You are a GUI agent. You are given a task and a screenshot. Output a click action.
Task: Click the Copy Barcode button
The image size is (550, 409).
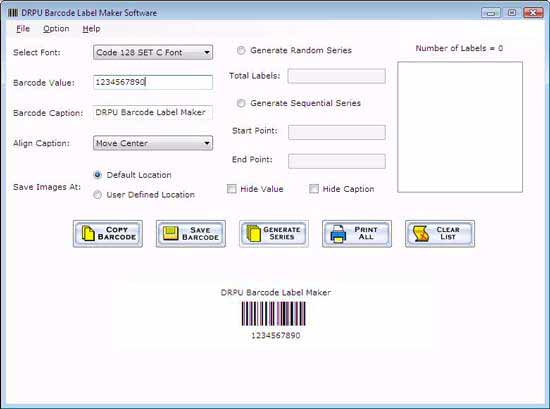(x=108, y=234)
